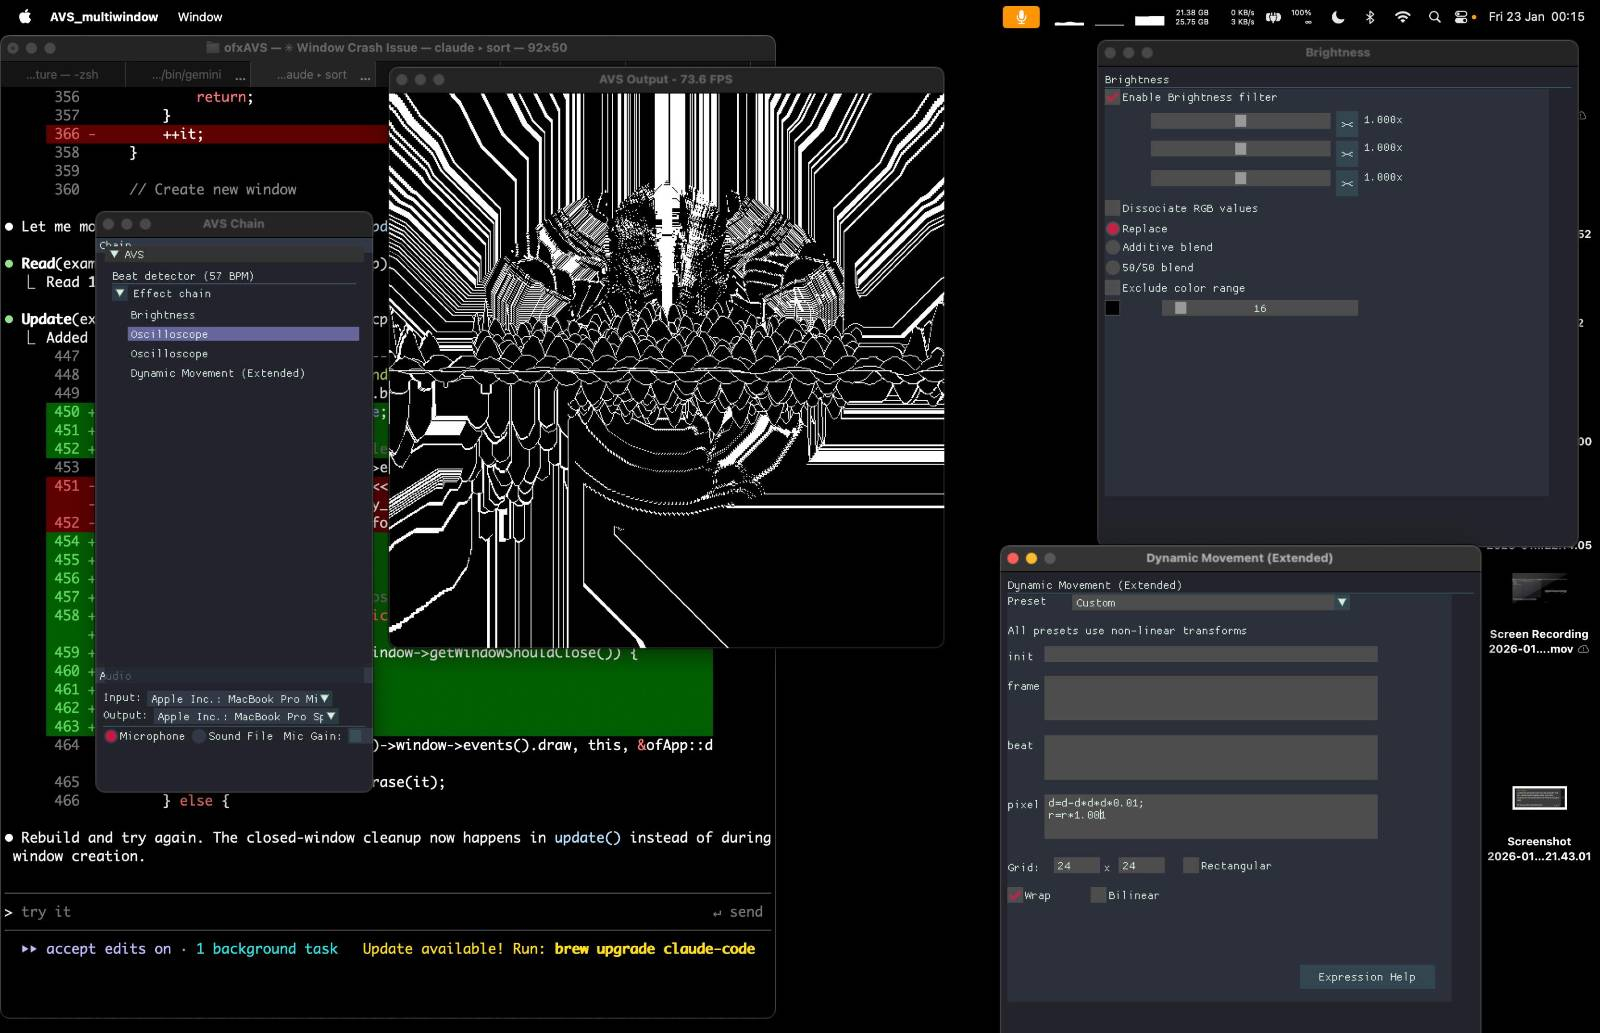Select Dynamic Movement (Extended) in effect chain

(217, 374)
